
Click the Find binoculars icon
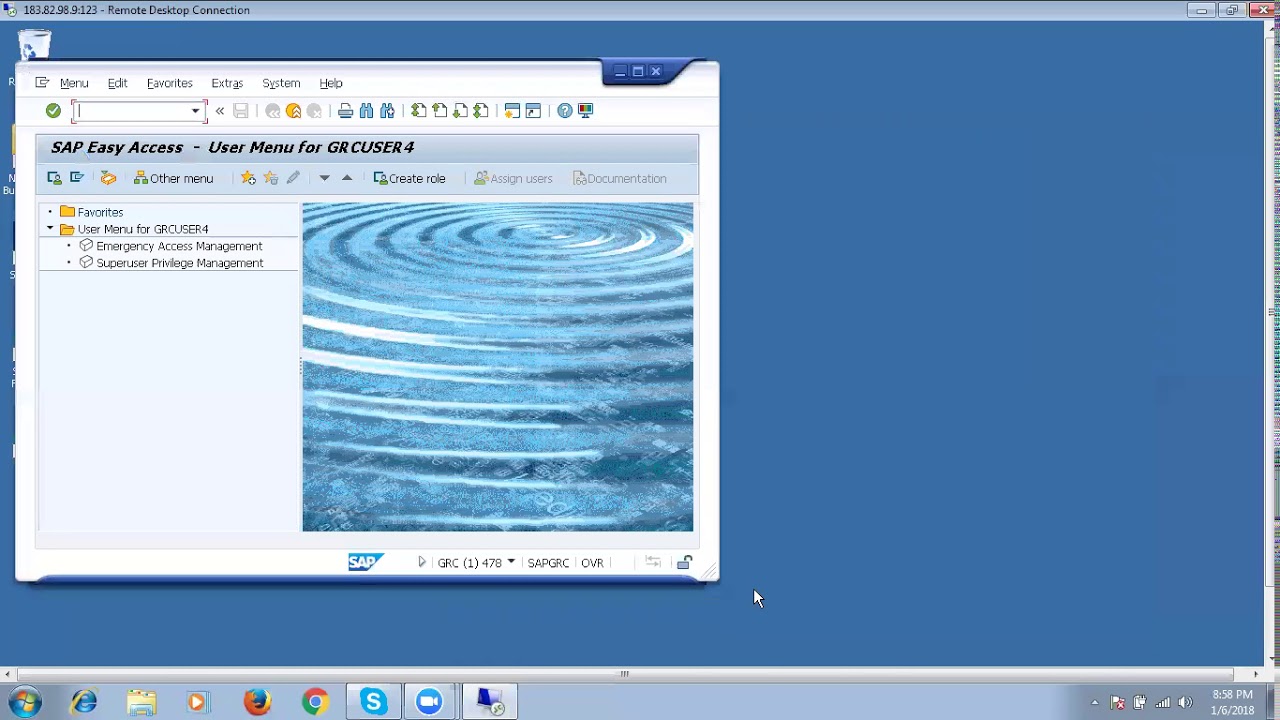[x=366, y=111]
